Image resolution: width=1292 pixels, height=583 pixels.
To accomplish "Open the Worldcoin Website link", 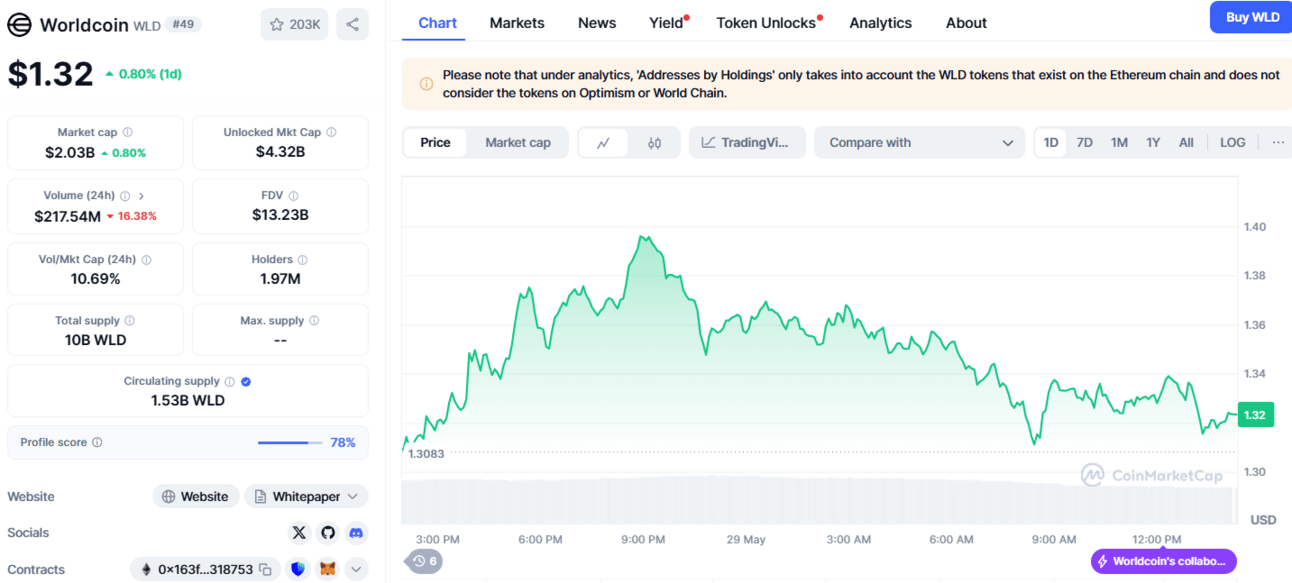I will [x=195, y=497].
